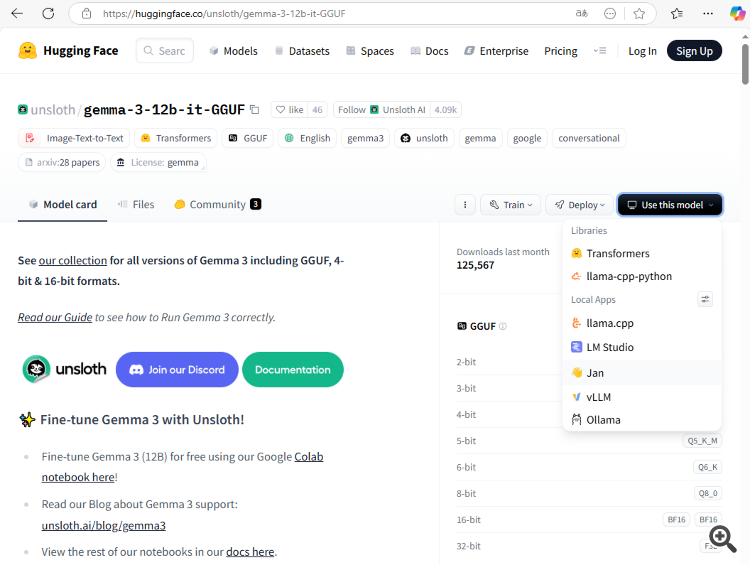Open the GGUF tag chip
Viewport: 750px width, 565px height.
tap(248, 138)
